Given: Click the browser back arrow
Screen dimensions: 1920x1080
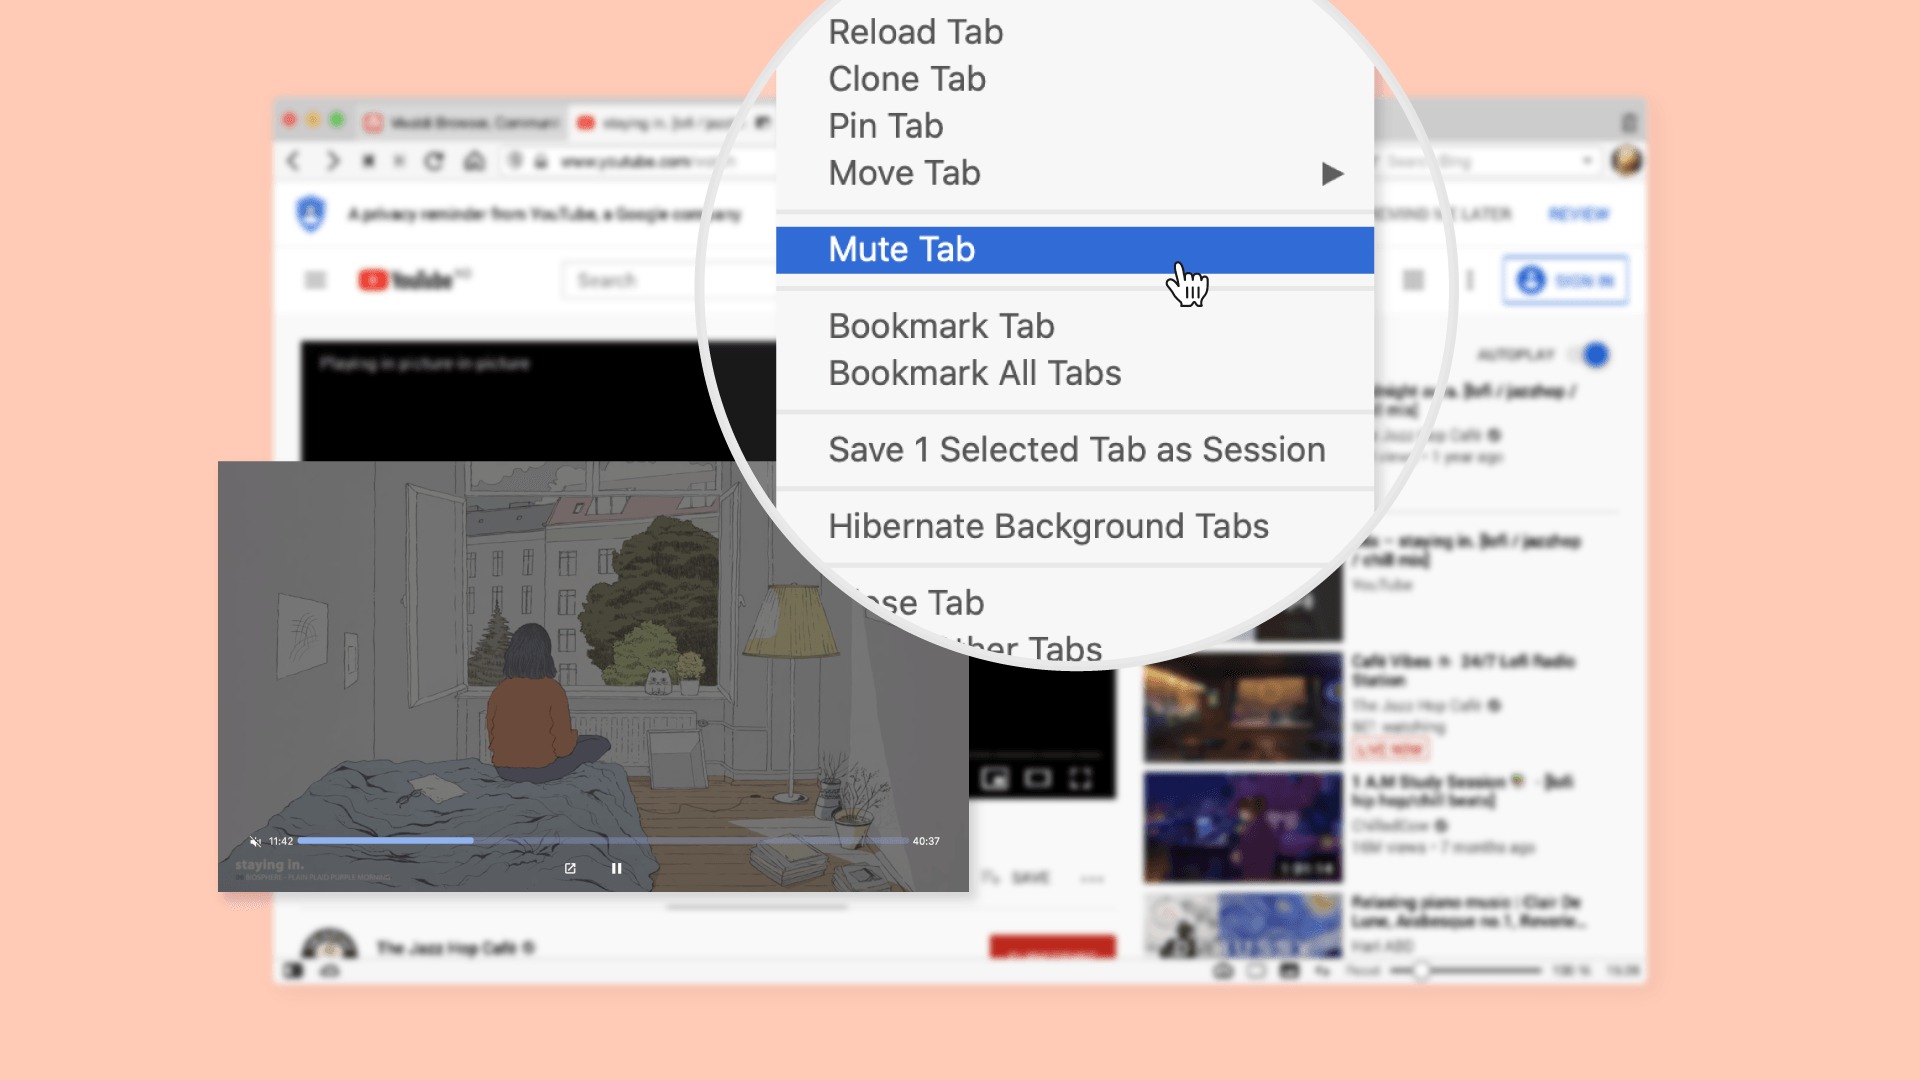Looking at the screenshot, I should click(293, 161).
